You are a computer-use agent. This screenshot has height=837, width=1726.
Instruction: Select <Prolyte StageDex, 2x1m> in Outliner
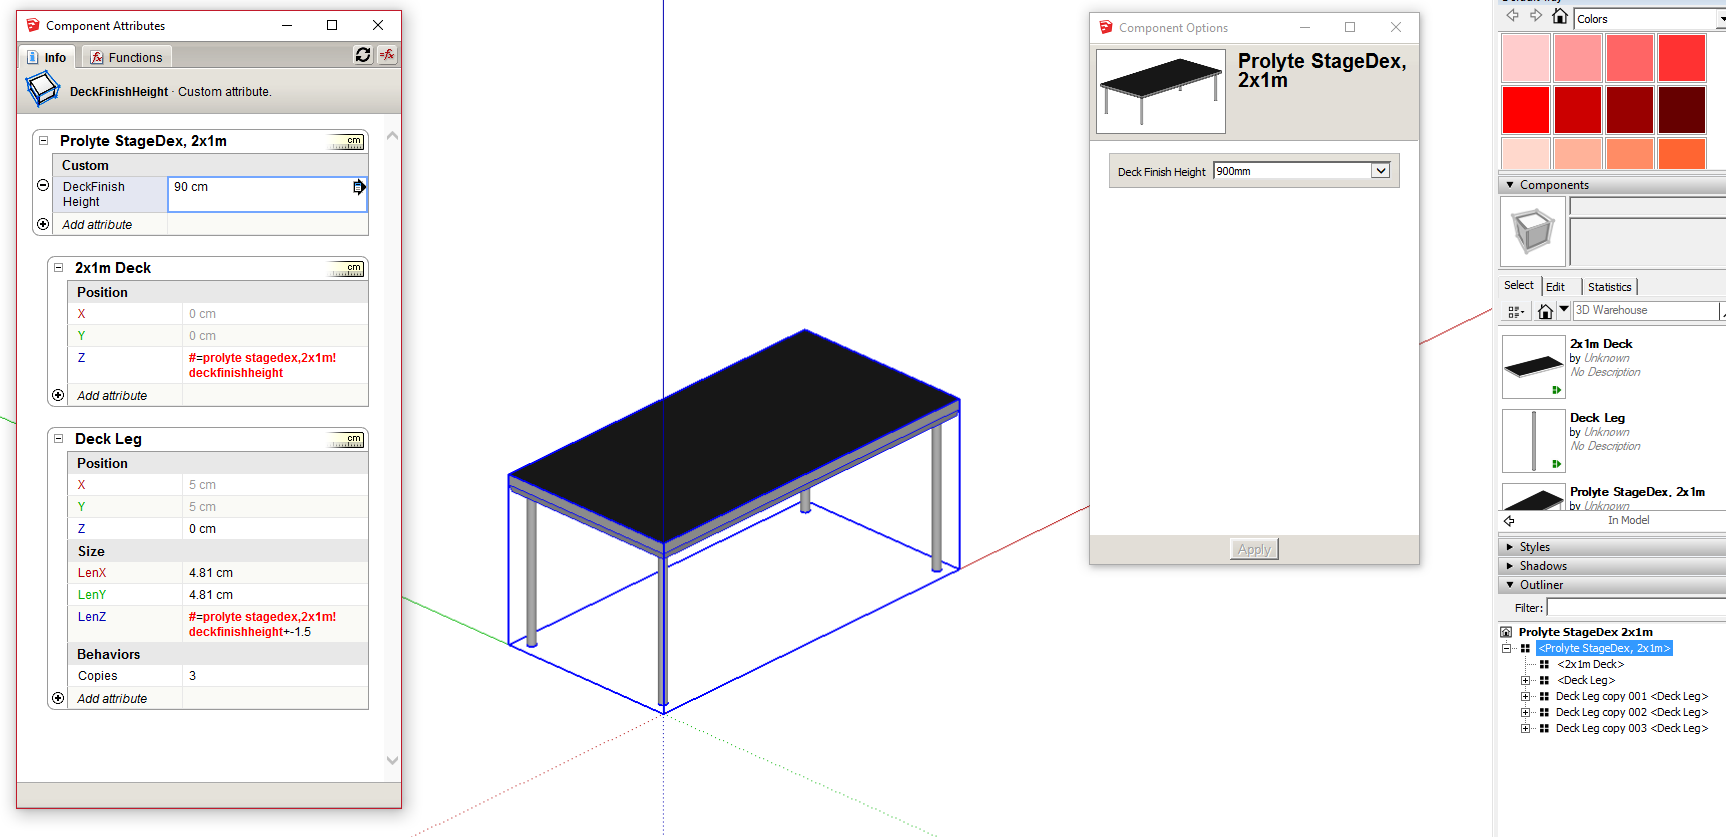click(x=1604, y=649)
